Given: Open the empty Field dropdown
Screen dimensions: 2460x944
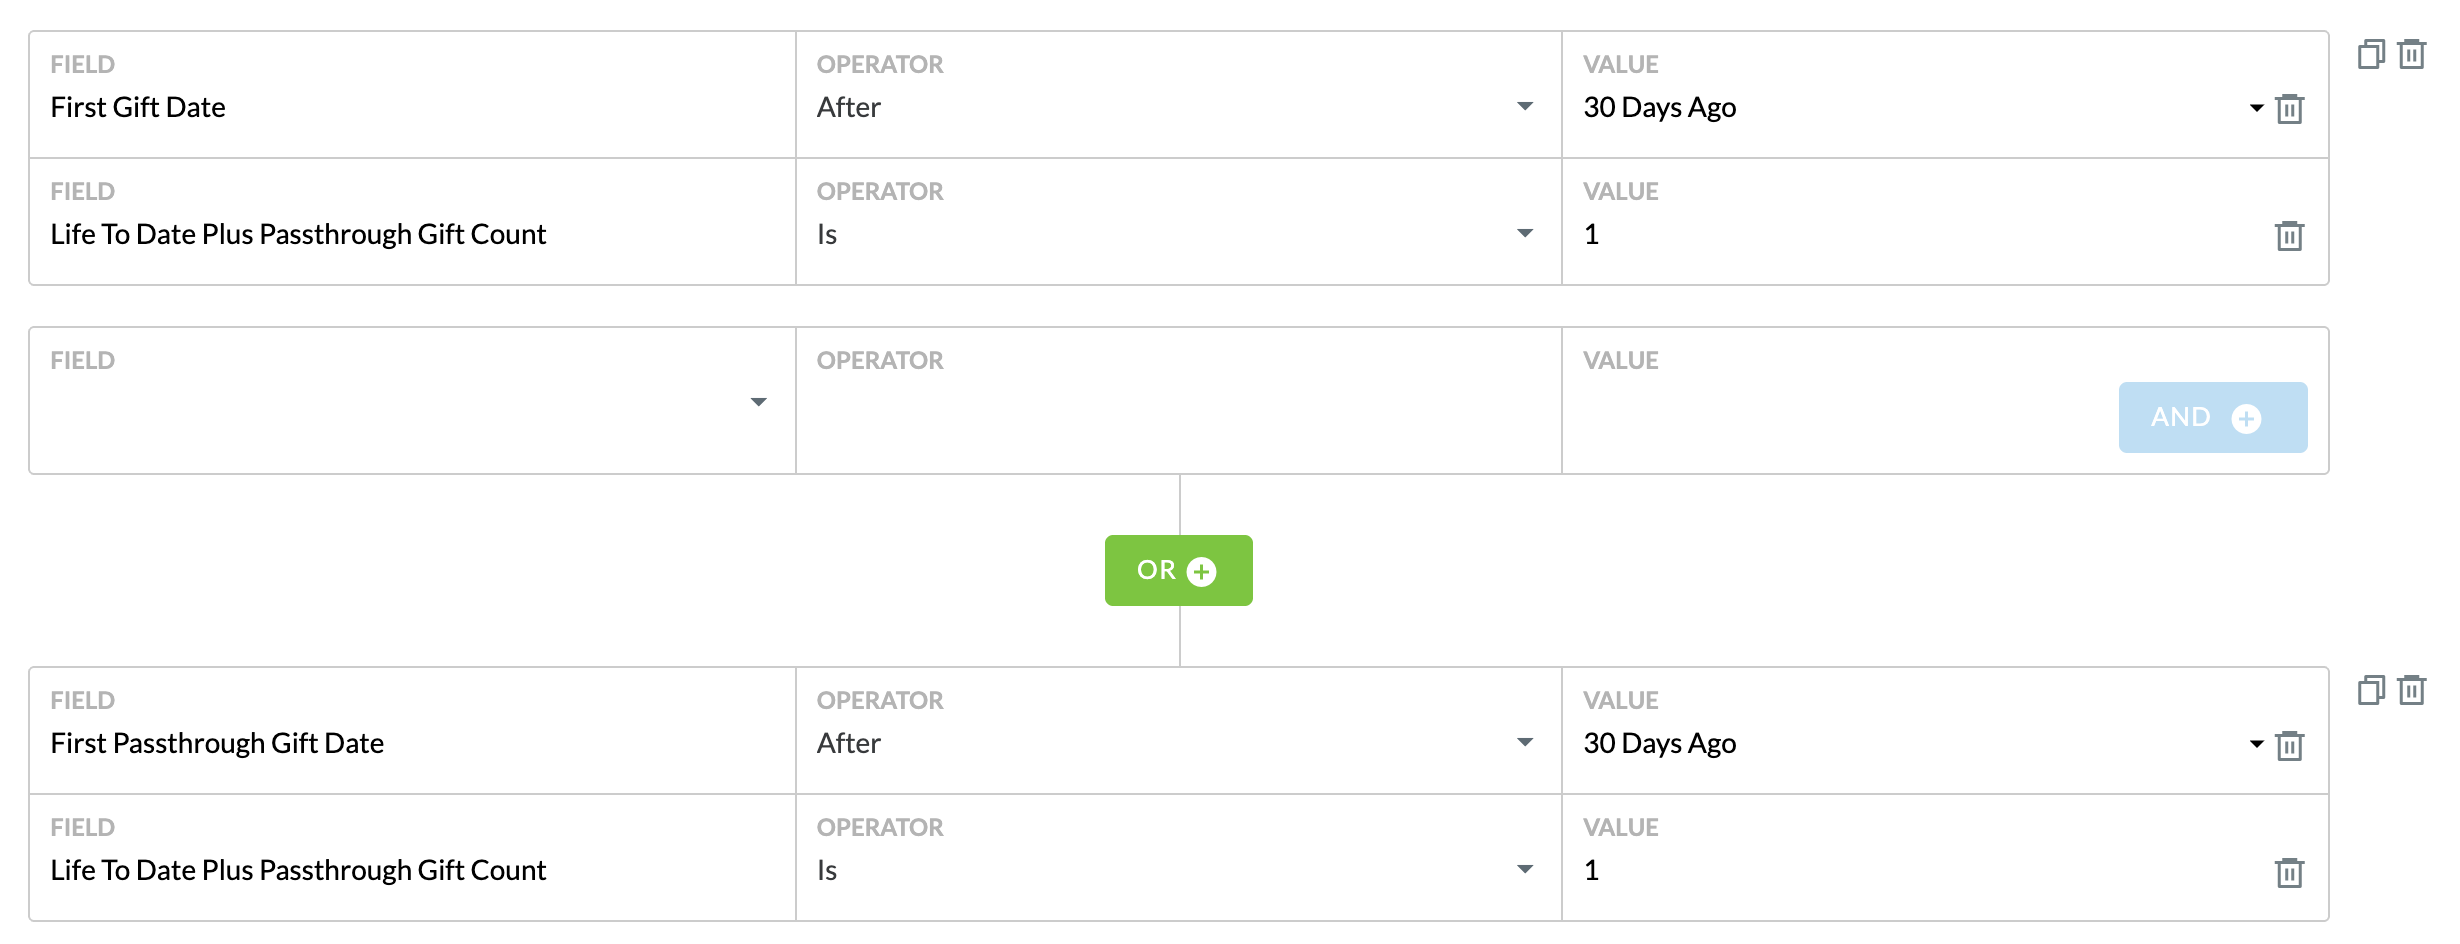Looking at the screenshot, I should coord(412,402).
